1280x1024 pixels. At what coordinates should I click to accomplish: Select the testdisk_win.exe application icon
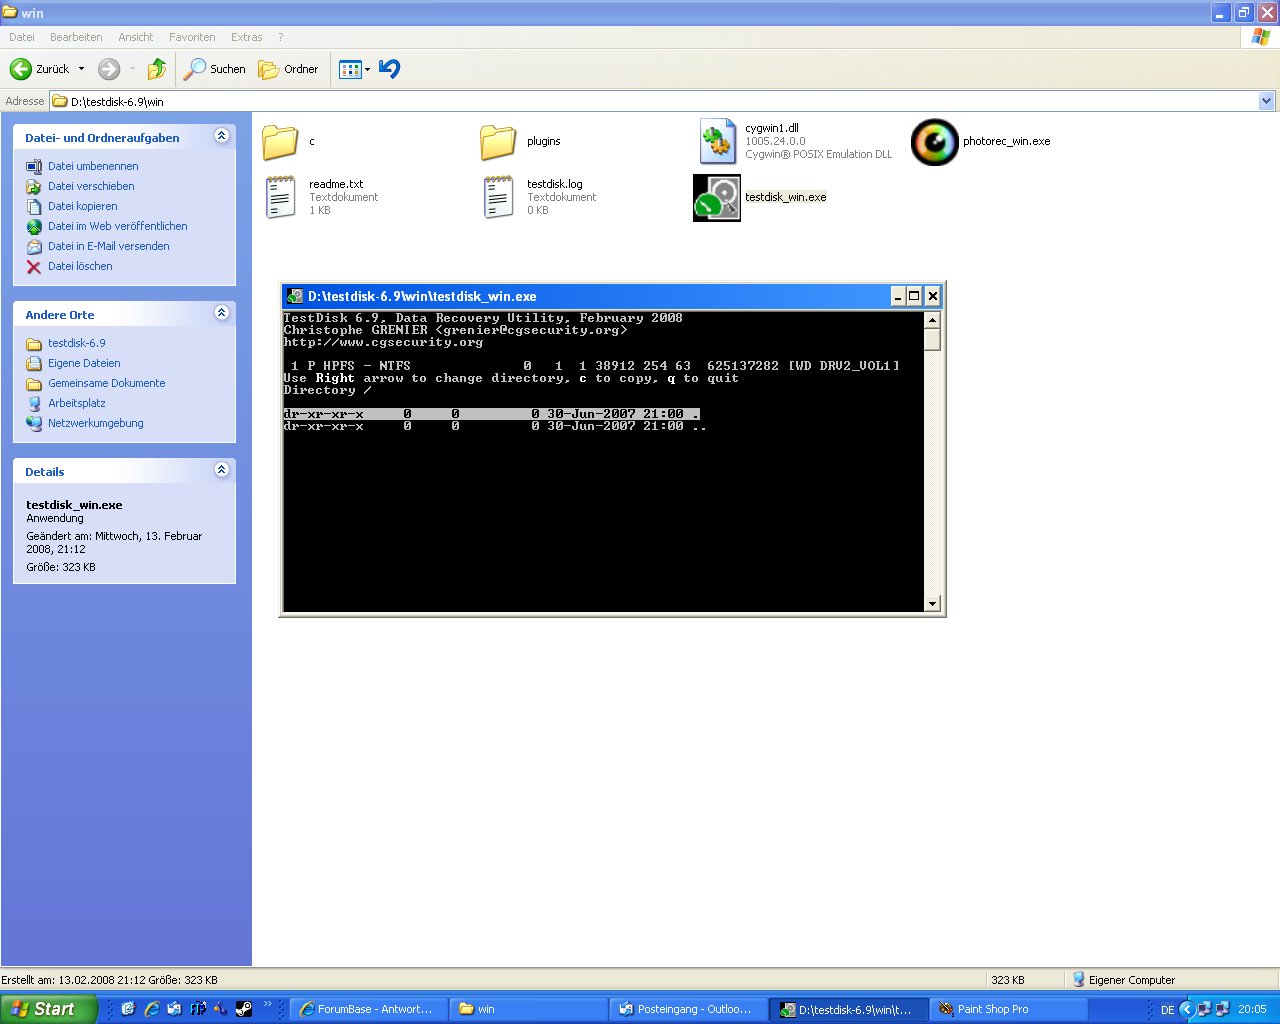click(x=717, y=198)
